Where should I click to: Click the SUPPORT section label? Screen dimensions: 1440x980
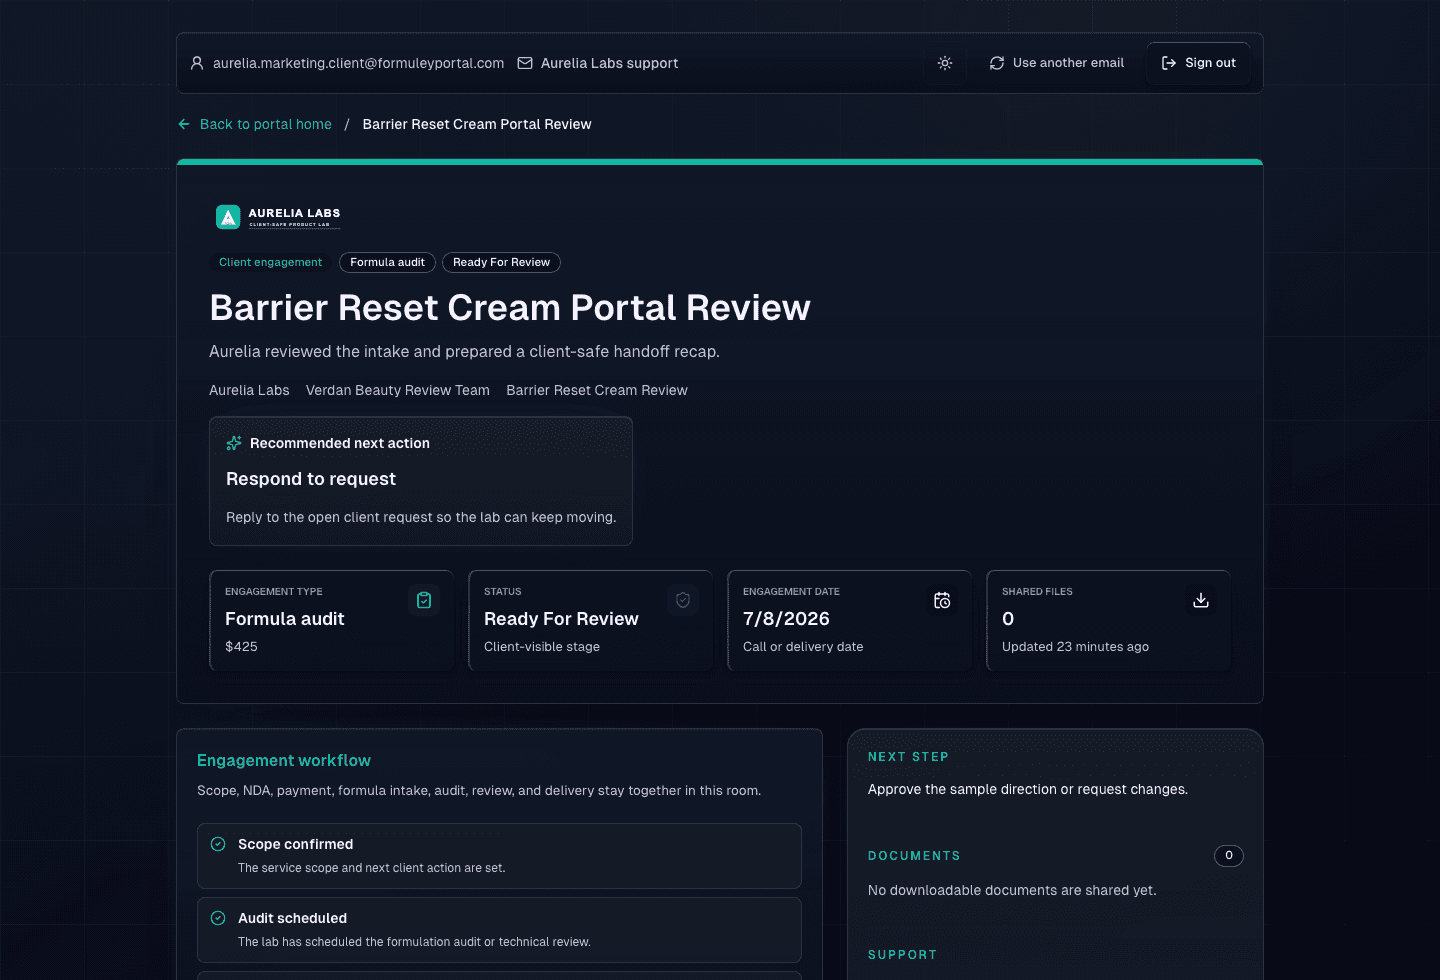[902, 955]
